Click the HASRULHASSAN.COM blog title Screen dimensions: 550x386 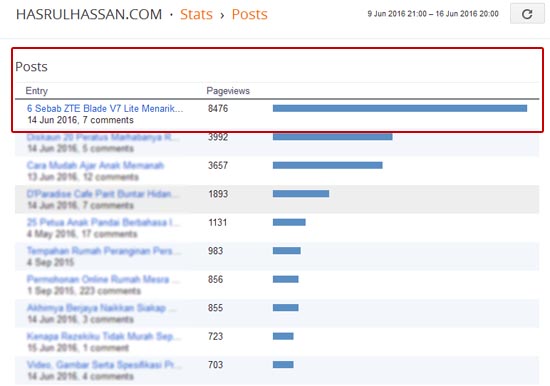tap(89, 14)
